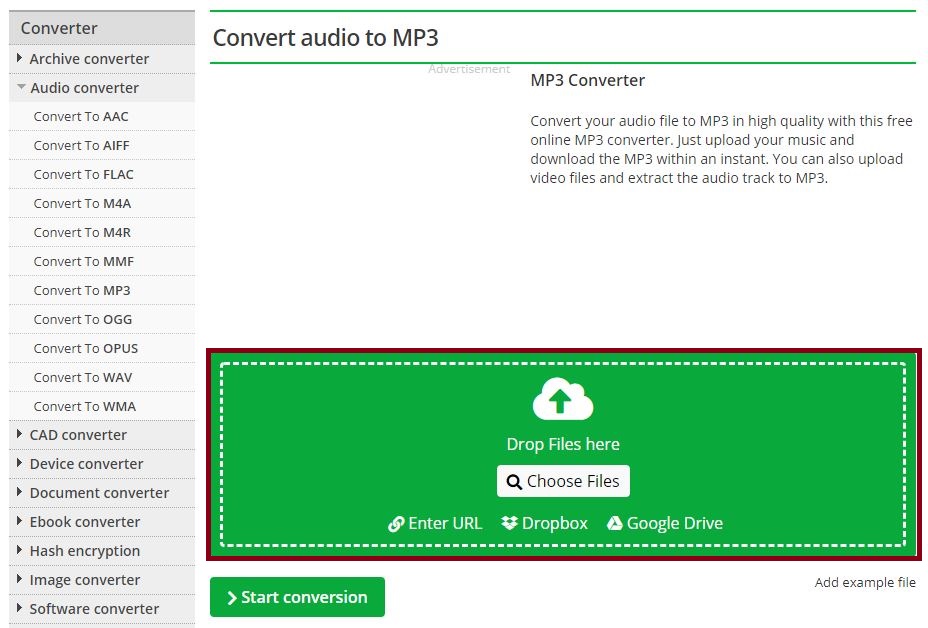Screen dimensions: 928x628
Task: Click the Document converter label
Action: click(99, 493)
